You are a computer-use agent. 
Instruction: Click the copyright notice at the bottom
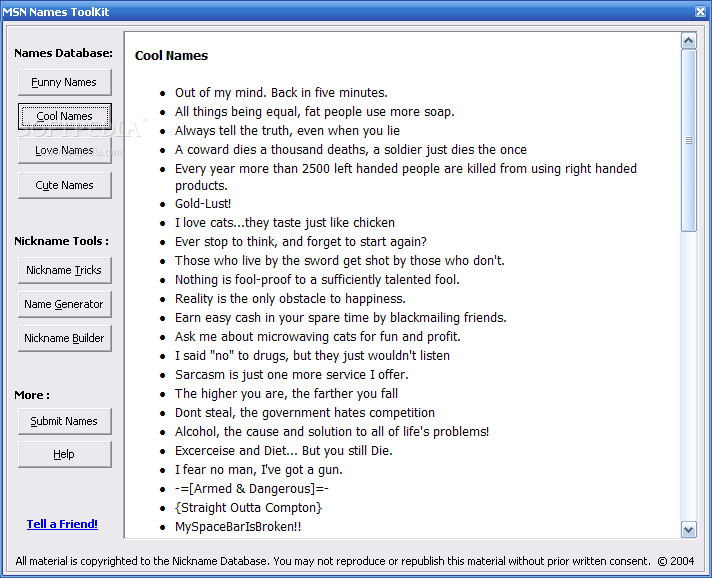[355, 561]
